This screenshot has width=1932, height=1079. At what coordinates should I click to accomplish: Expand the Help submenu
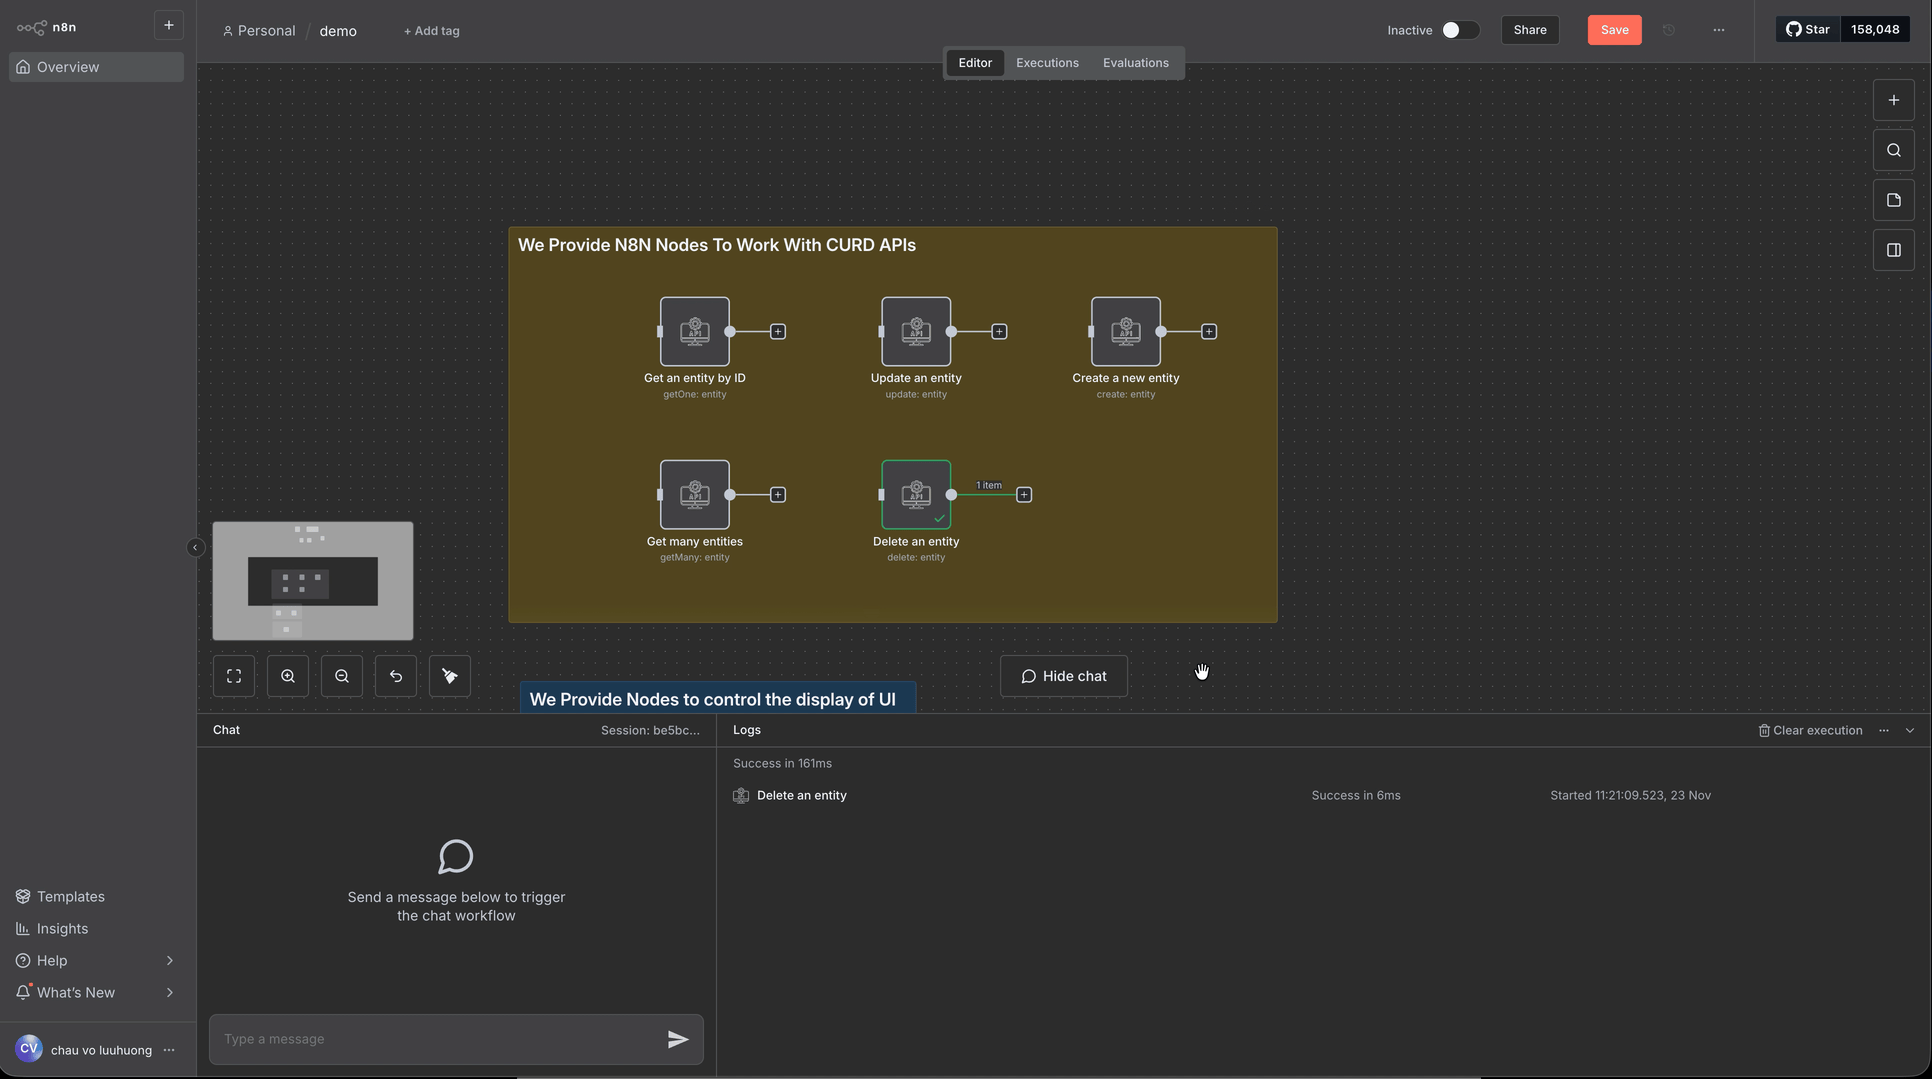click(95, 960)
